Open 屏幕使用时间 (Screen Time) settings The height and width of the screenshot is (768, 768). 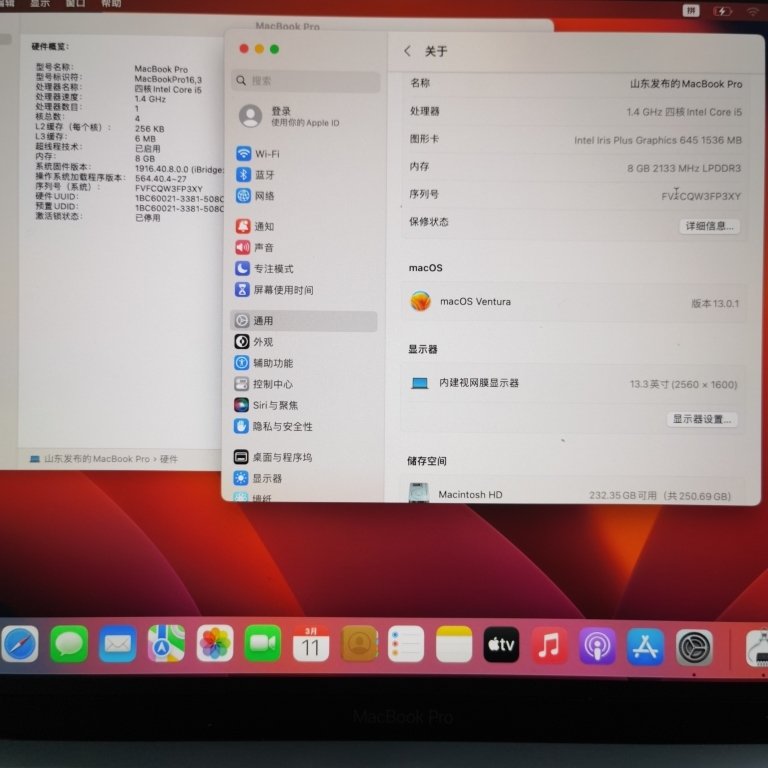pos(282,290)
